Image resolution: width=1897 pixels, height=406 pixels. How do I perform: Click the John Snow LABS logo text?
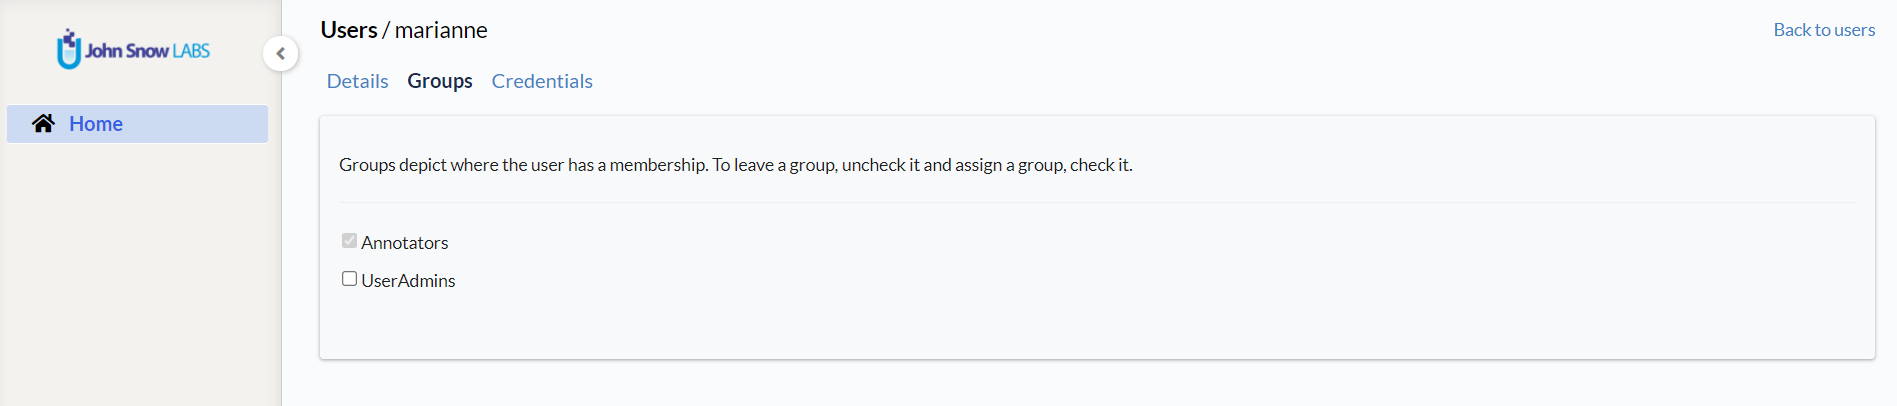coord(147,51)
